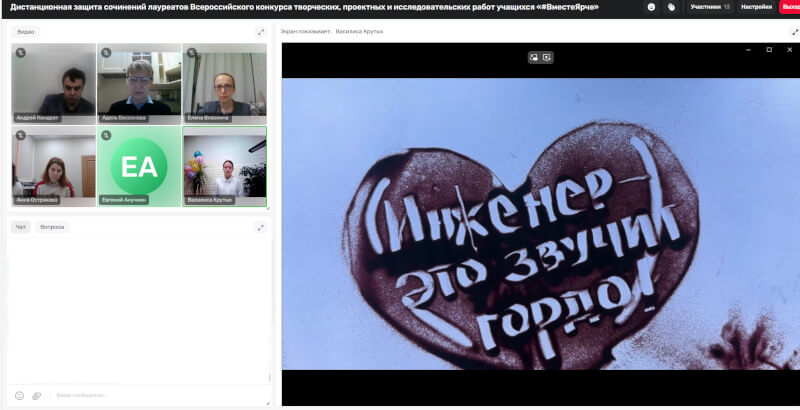Open the emoji picker in chat

tap(19, 395)
